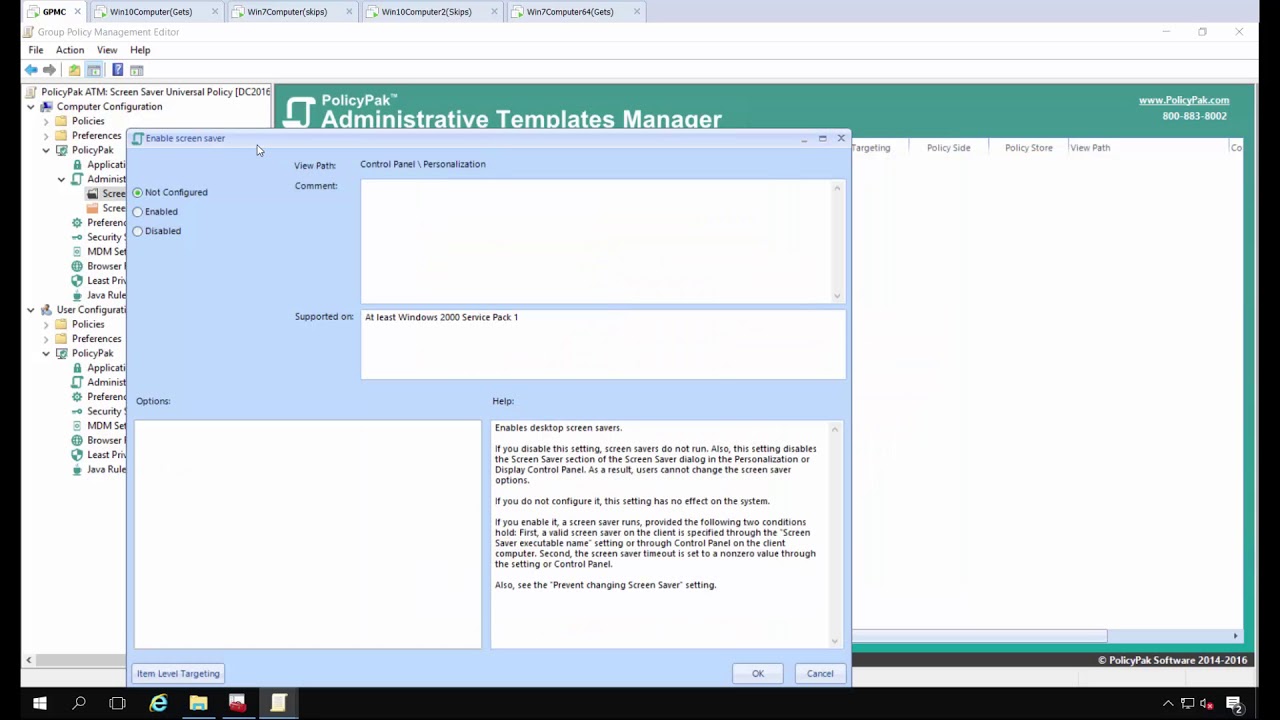
Task: Select MDM Settings icon under Computer Configuration
Action: (x=77, y=252)
